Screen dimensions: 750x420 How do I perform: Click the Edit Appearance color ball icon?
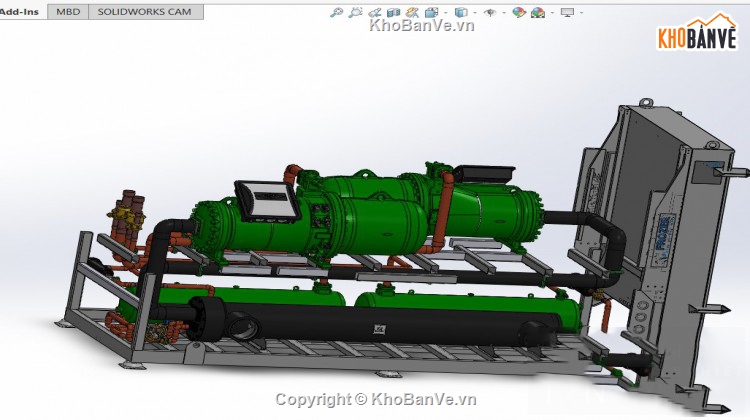(x=519, y=12)
